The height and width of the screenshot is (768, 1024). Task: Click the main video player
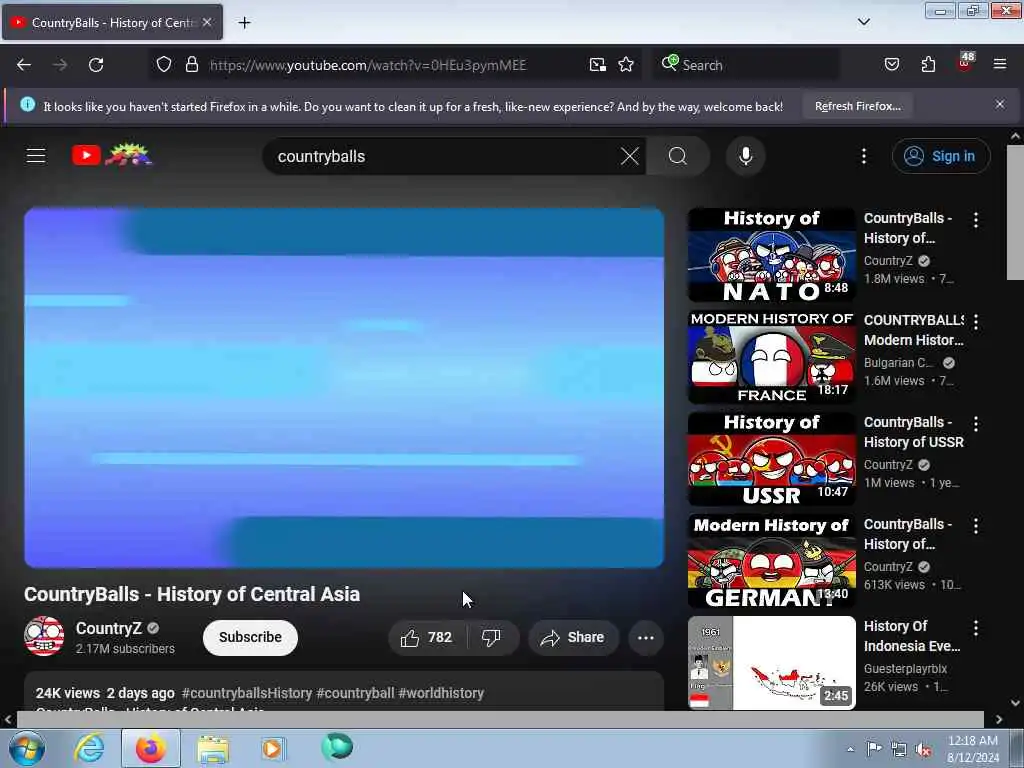click(344, 387)
